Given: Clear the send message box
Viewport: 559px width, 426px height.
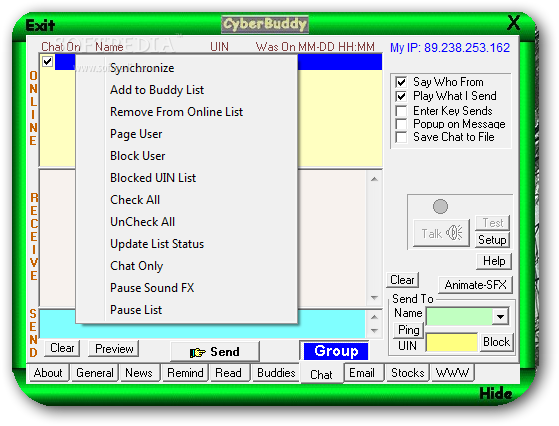Looking at the screenshot, I should tap(62, 348).
